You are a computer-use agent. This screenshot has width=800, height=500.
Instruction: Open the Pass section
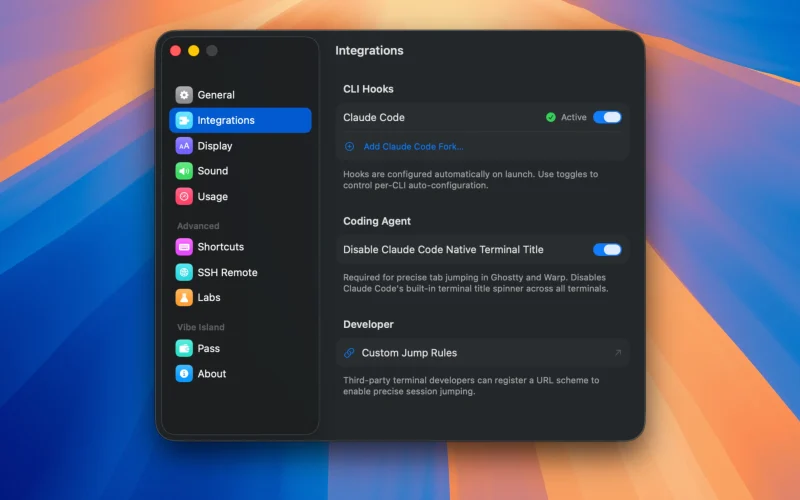tap(240, 348)
